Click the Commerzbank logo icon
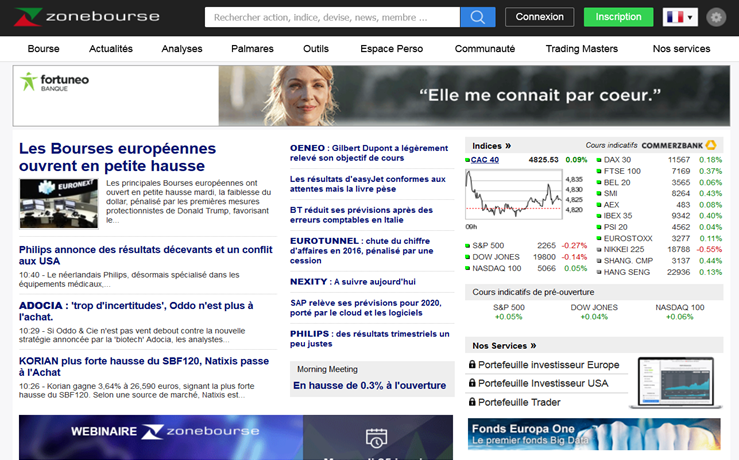The width and height of the screenshot is (739, 460). [x=711, y=145]
